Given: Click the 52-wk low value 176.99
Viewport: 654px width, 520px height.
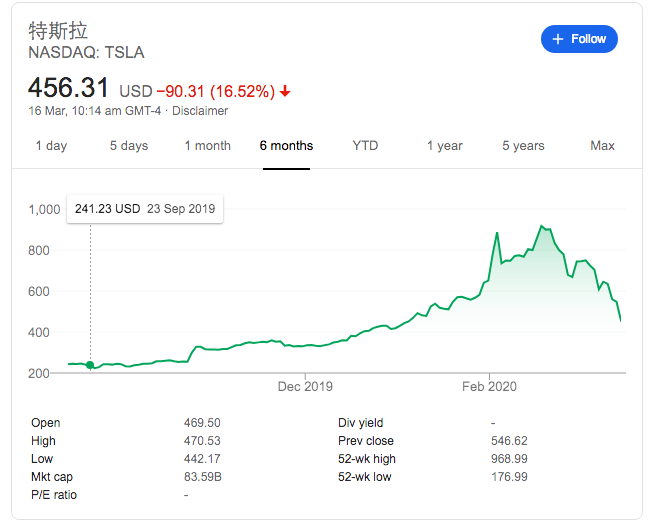Looking at the screenshot, I should click(x=509, y=477).
